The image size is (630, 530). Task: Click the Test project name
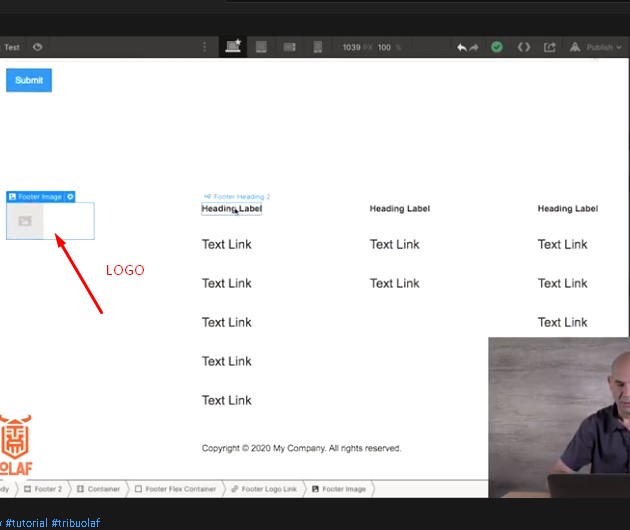pyautogui.click(x=12, y=47)
